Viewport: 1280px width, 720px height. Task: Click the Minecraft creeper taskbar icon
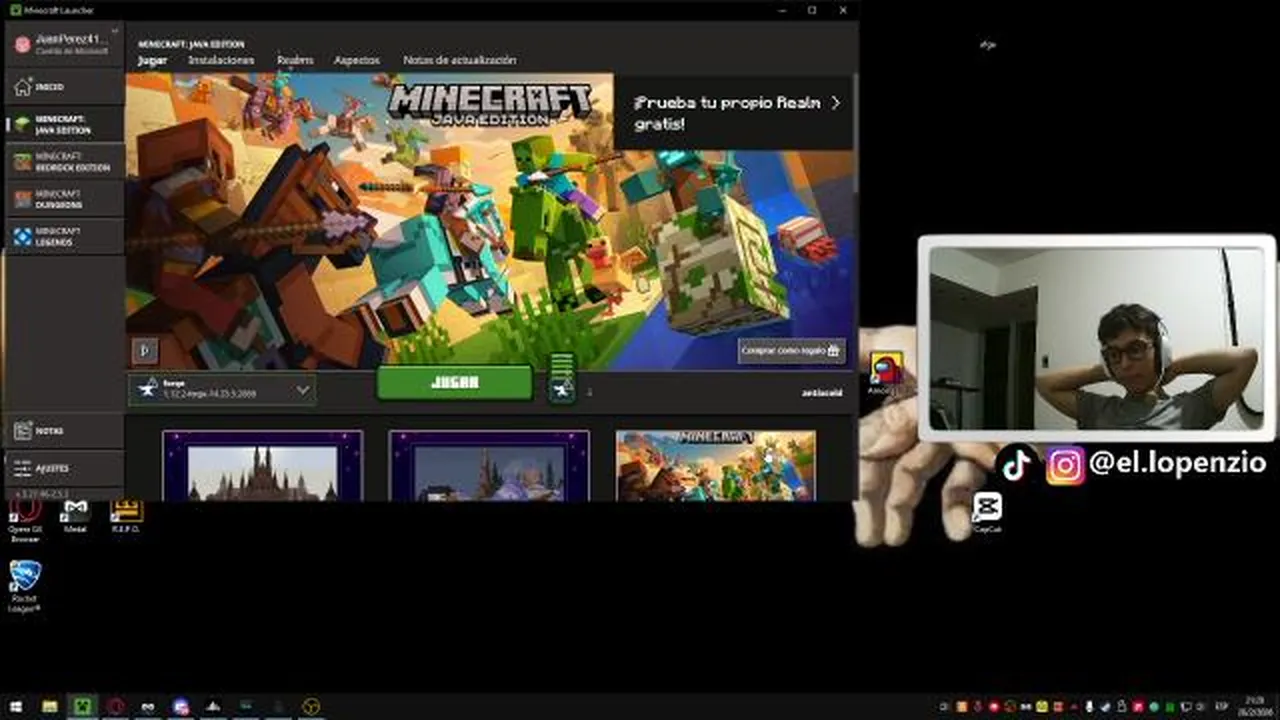83,707
